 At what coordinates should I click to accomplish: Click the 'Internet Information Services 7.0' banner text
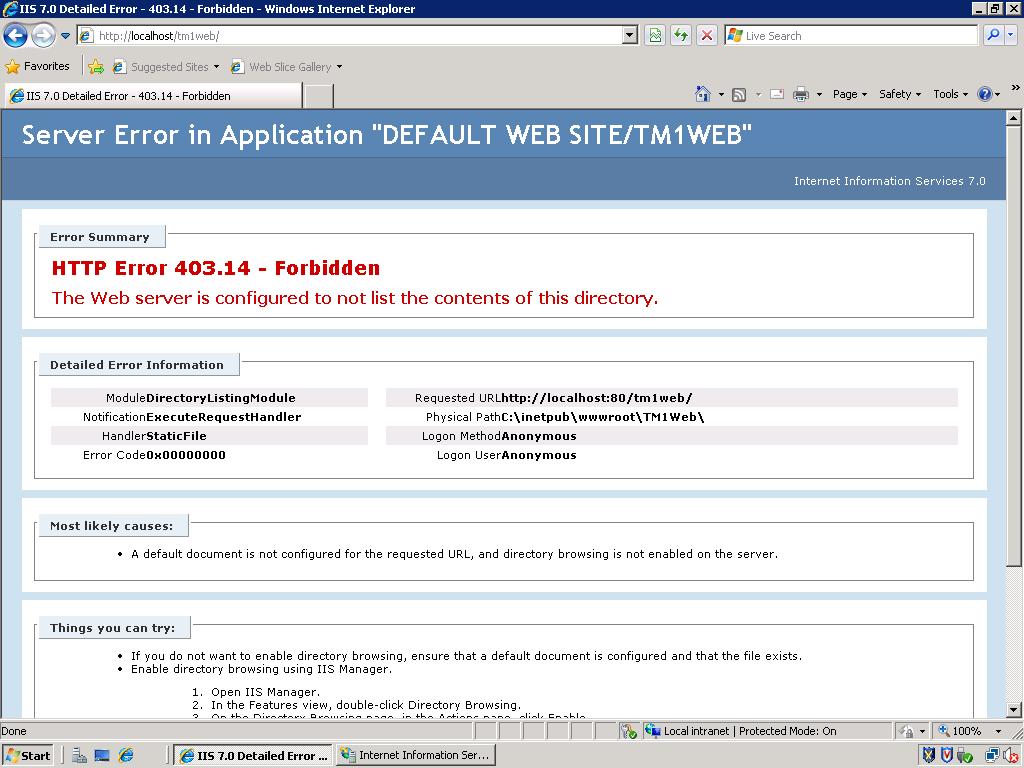click(x=889, y=181)
